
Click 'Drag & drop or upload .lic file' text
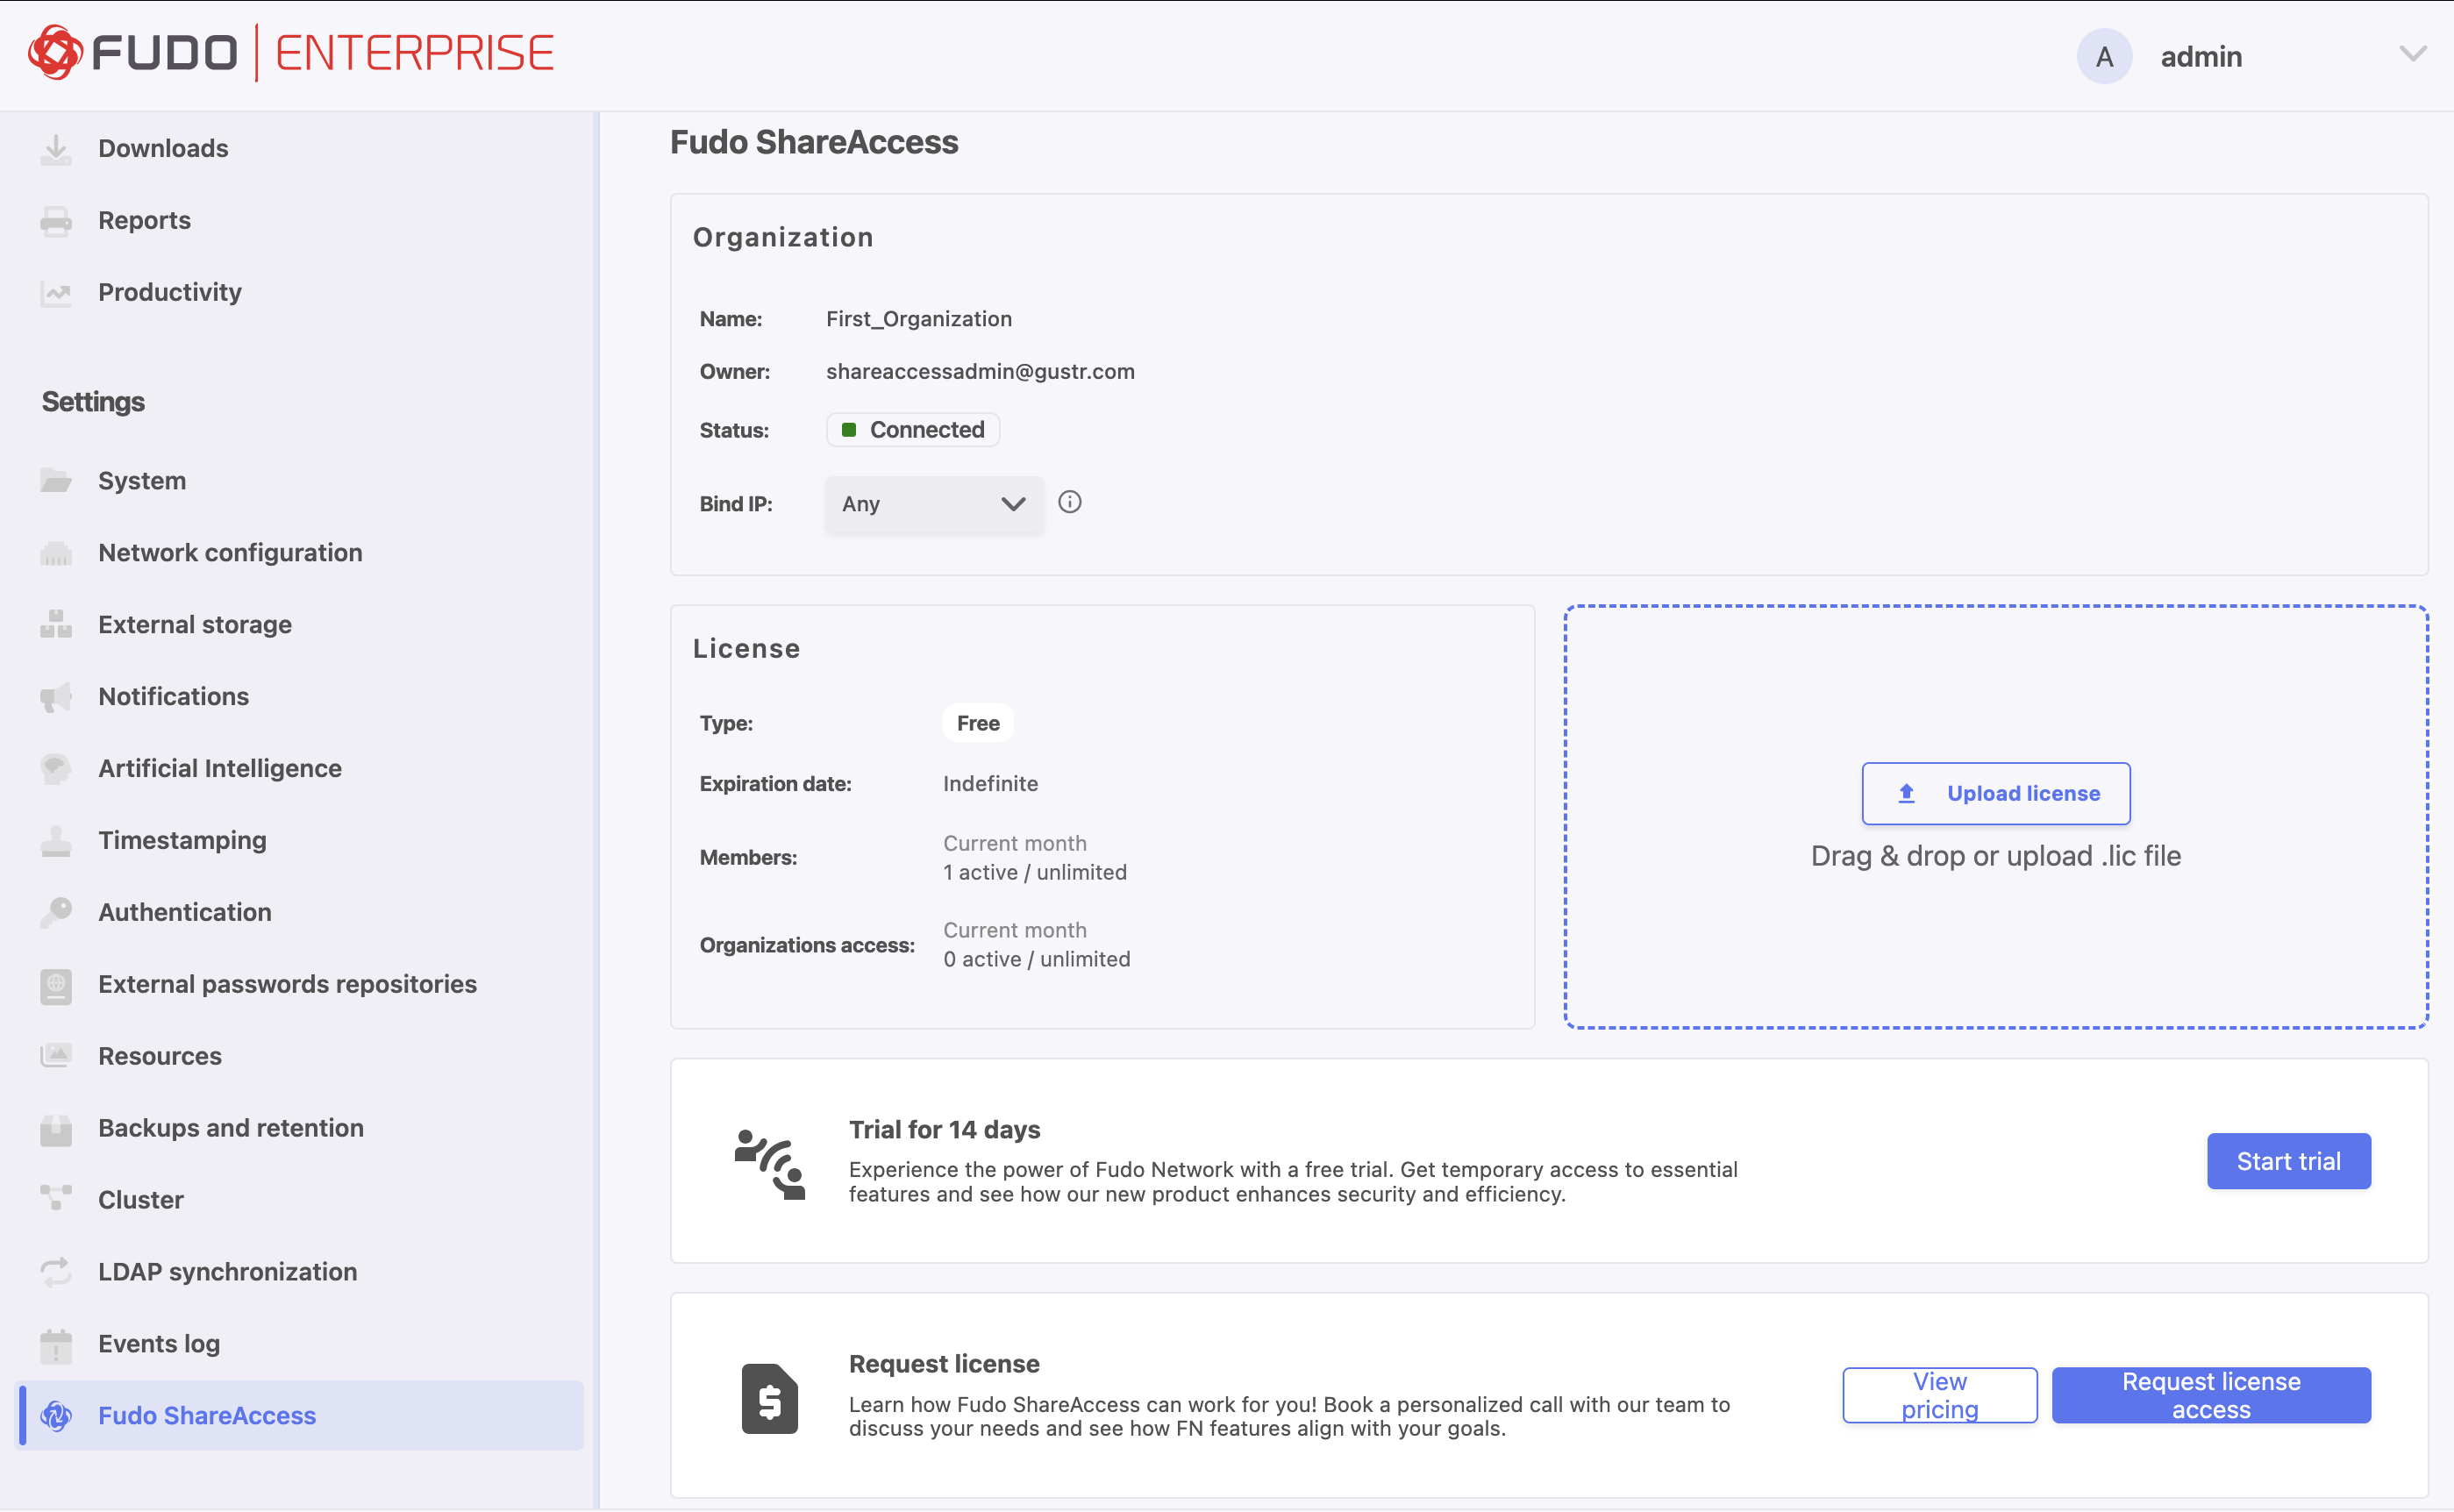click(1996, 856)
